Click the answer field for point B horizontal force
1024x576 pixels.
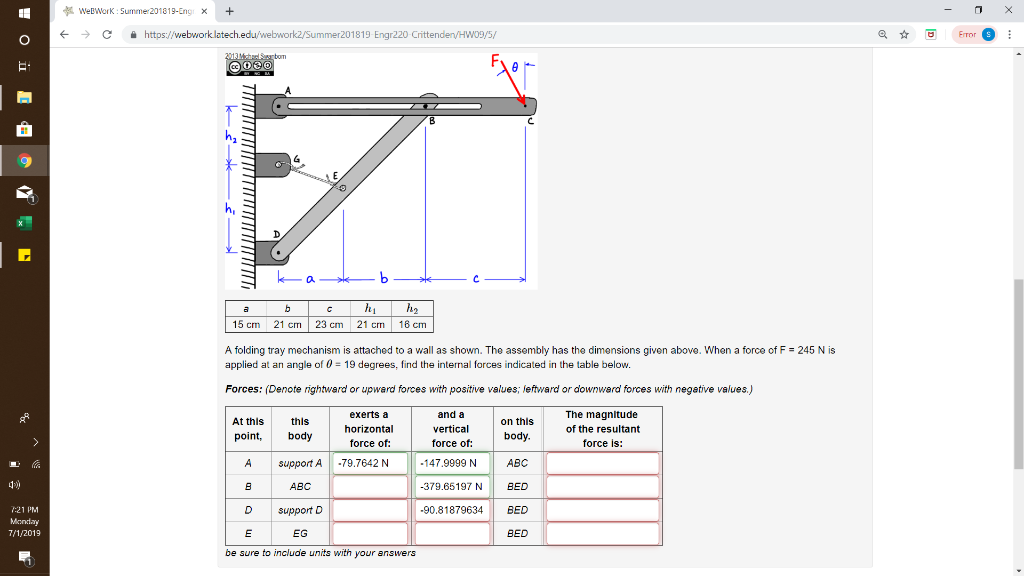coord(370,485)
